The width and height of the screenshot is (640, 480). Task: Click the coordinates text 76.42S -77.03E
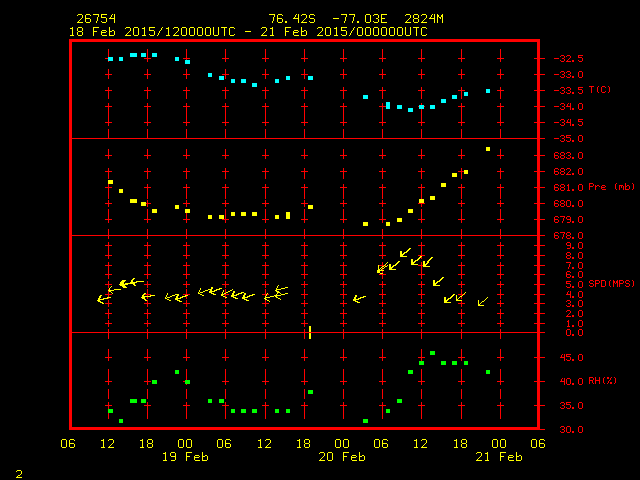pyautogui.click(x=327, y=19)
